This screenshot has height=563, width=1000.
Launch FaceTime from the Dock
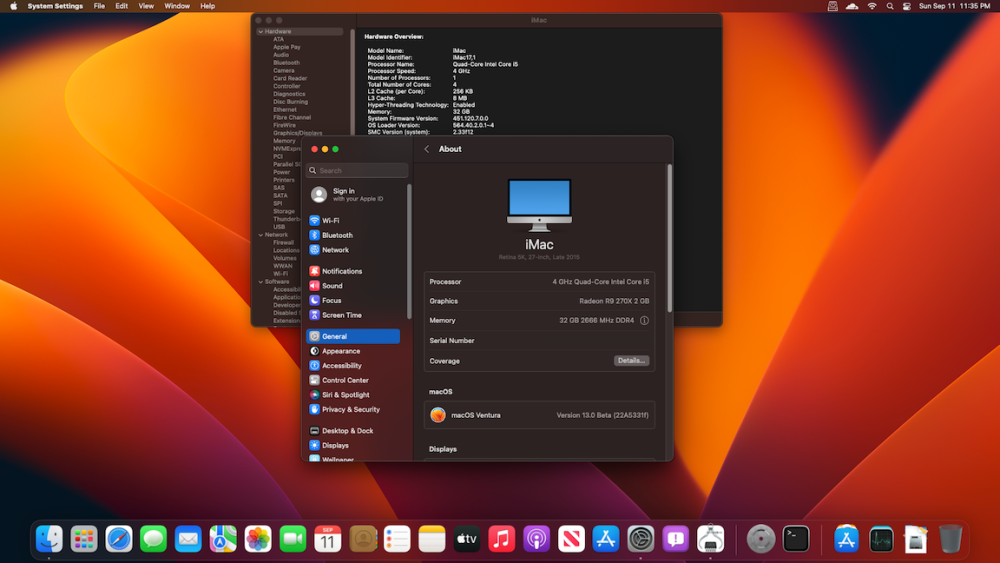click(x=293, y=539)
